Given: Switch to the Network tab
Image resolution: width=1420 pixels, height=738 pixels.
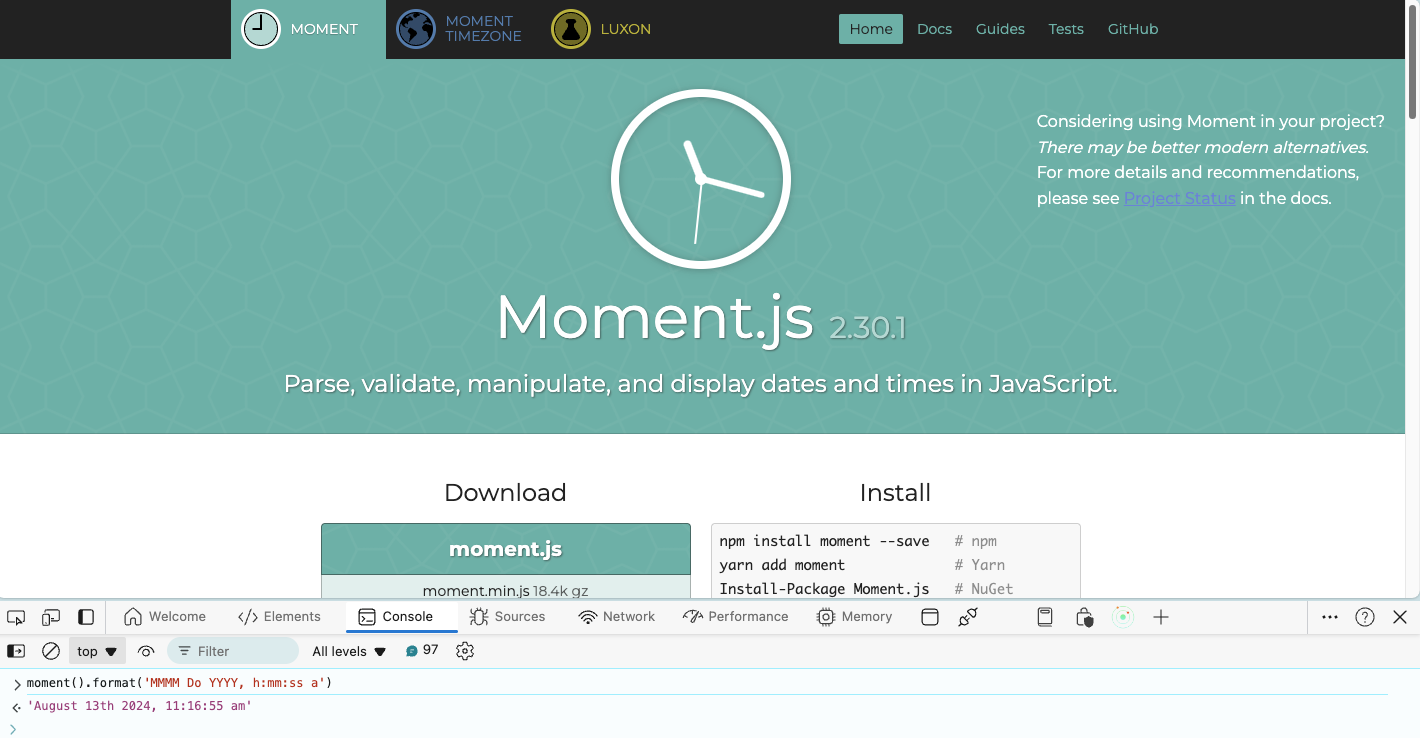Looking at the screenshot, I should click(617, 617).
